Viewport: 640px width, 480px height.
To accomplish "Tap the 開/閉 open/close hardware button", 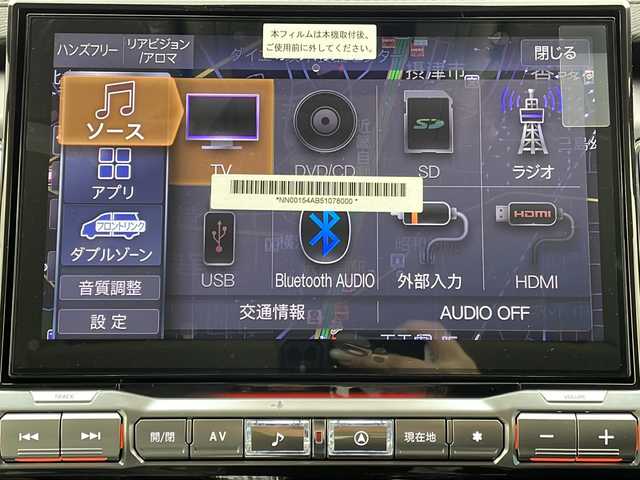I will coord(162,438).
